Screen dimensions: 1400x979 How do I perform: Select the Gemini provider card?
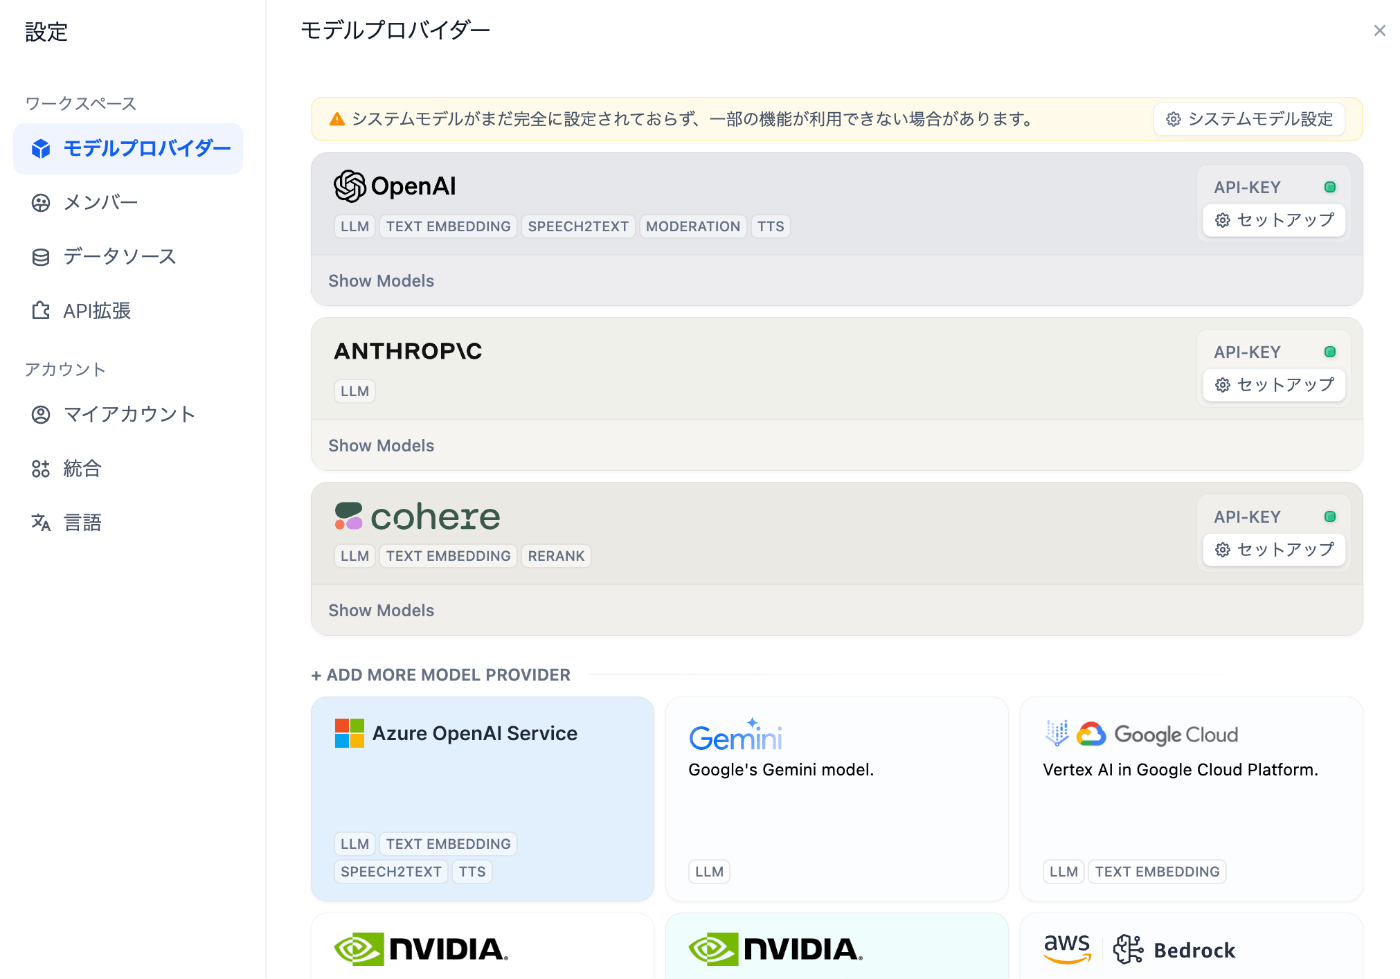(837, 799)
